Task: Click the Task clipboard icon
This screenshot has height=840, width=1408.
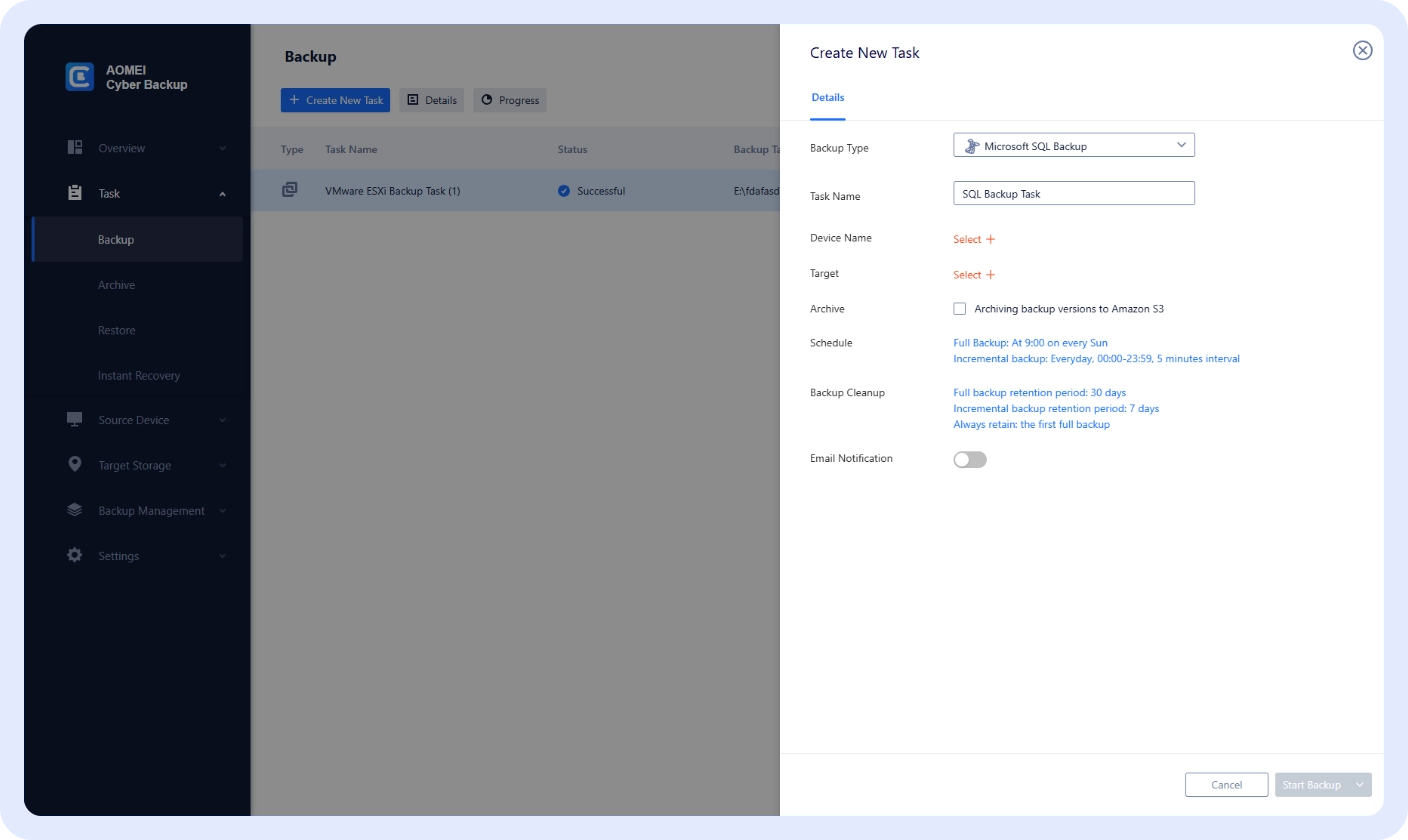Action: click(x=75, y=193)
